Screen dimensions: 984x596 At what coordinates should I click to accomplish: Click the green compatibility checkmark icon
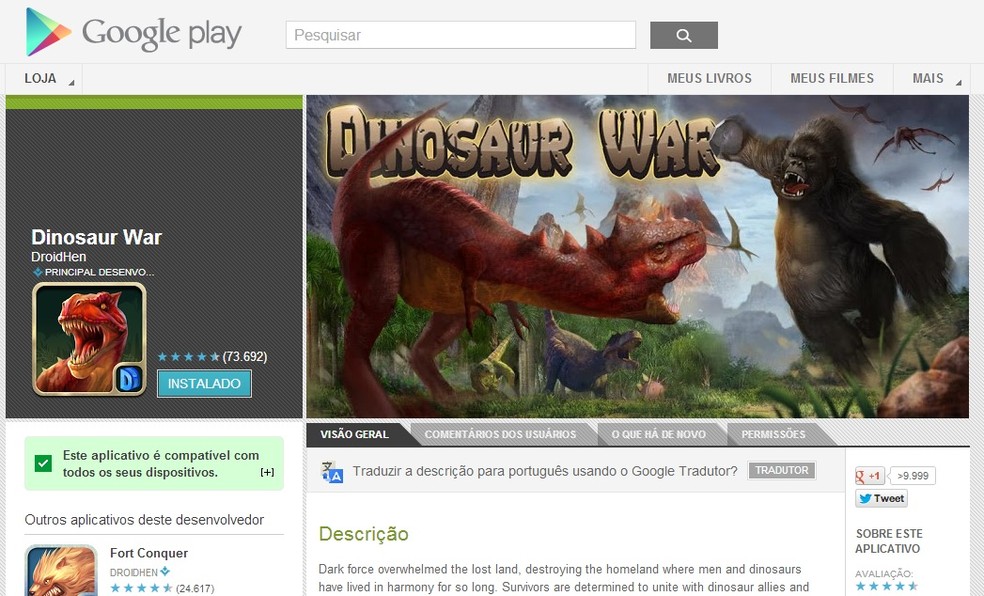(43, 464)
